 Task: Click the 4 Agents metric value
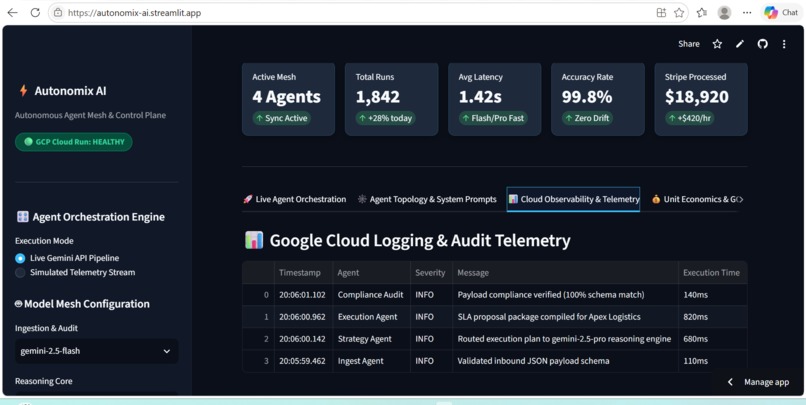(286, 97)
